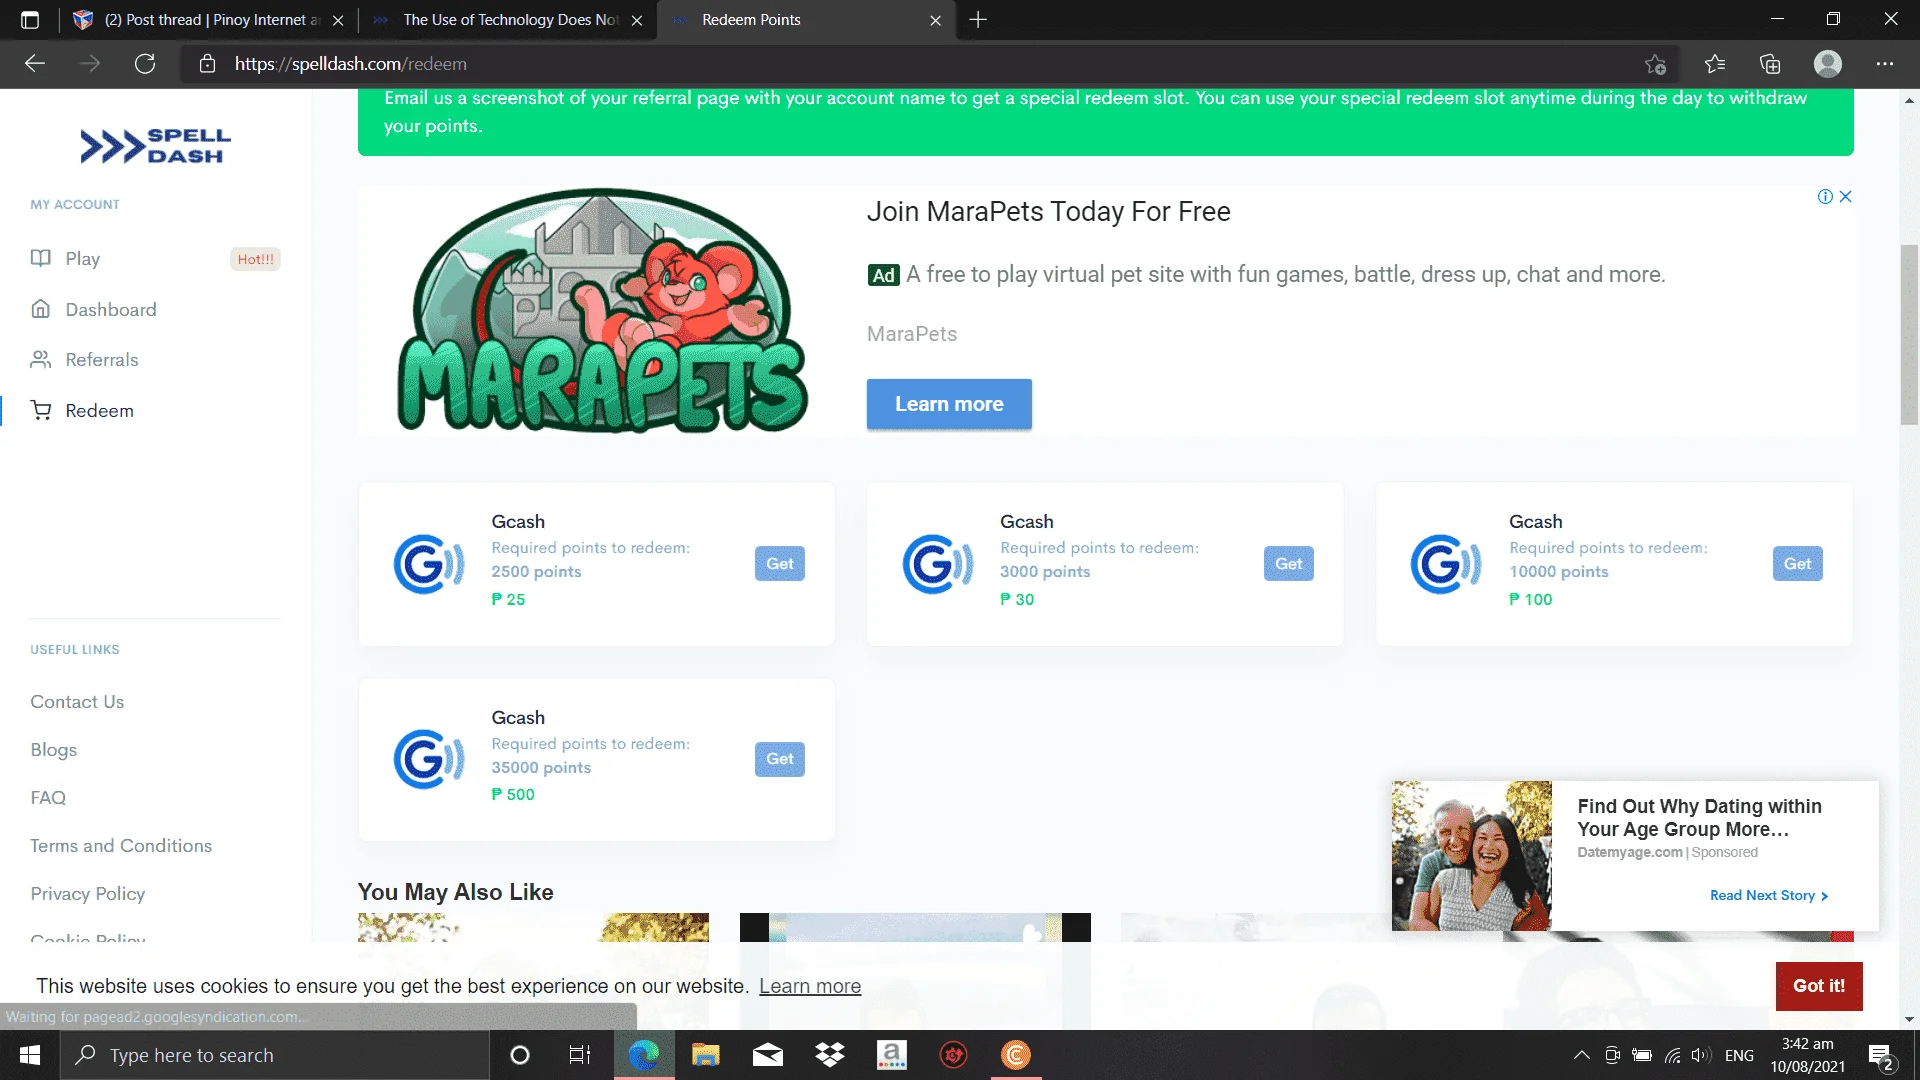Click the dating ad couple photo
The height and width of the screenshot is (1080, 1920).
[1472, 856]
